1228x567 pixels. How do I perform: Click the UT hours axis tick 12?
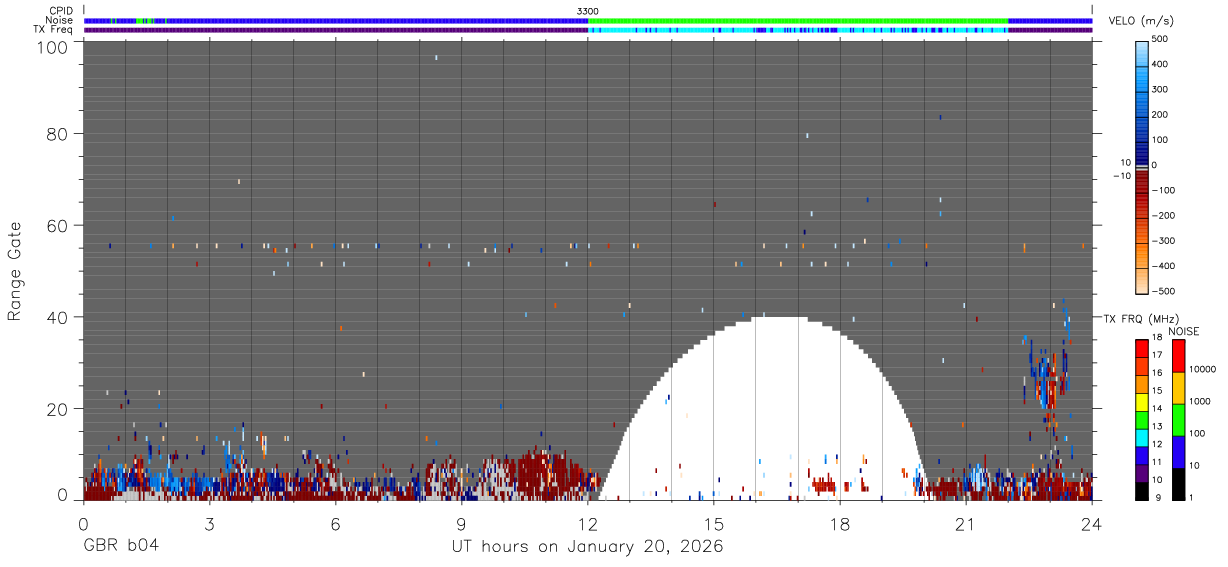[x=588, y=522]
